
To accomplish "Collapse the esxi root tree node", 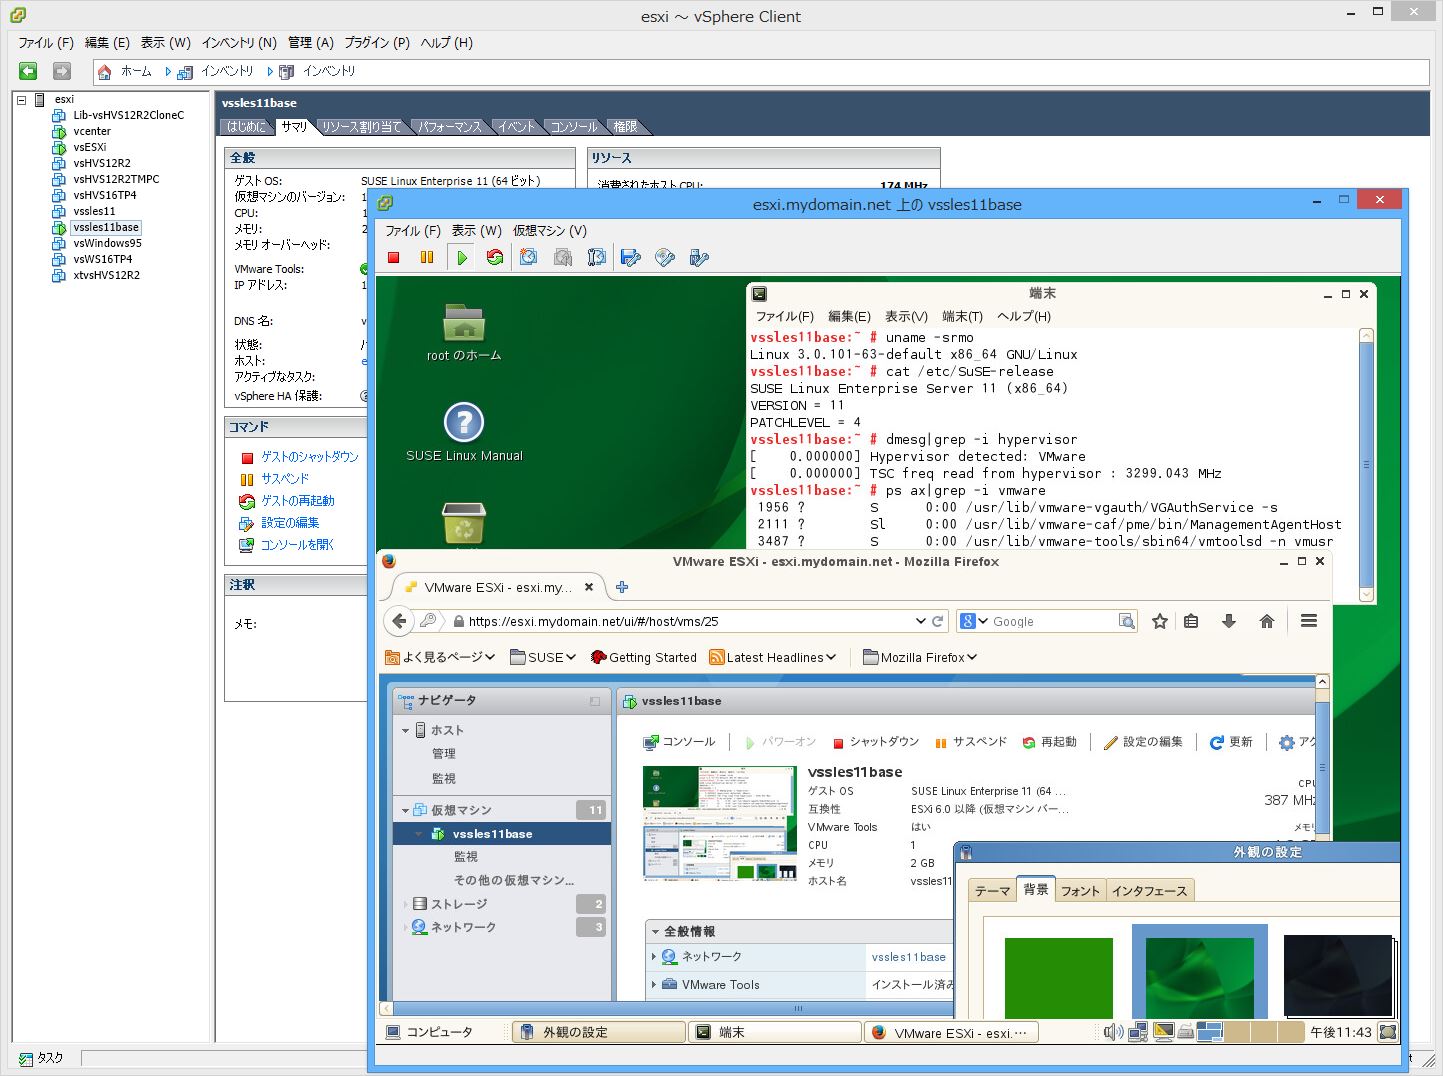I will click(x=21, y=100).
